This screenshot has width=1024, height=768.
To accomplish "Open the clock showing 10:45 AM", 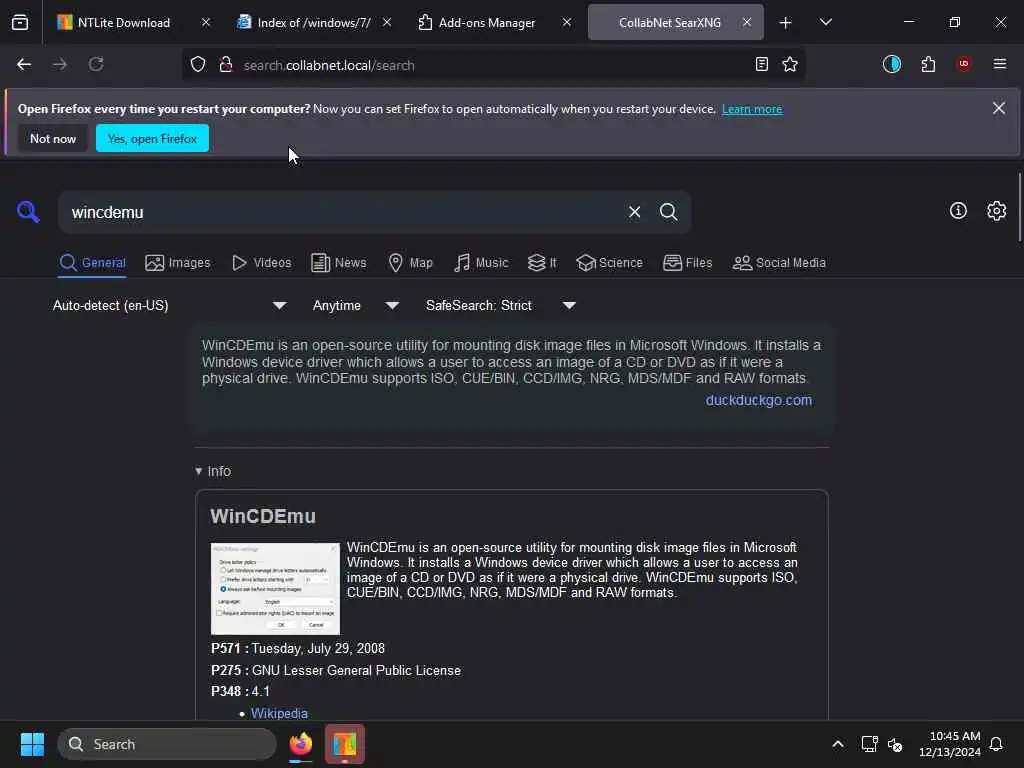I will tap(950, 744).
